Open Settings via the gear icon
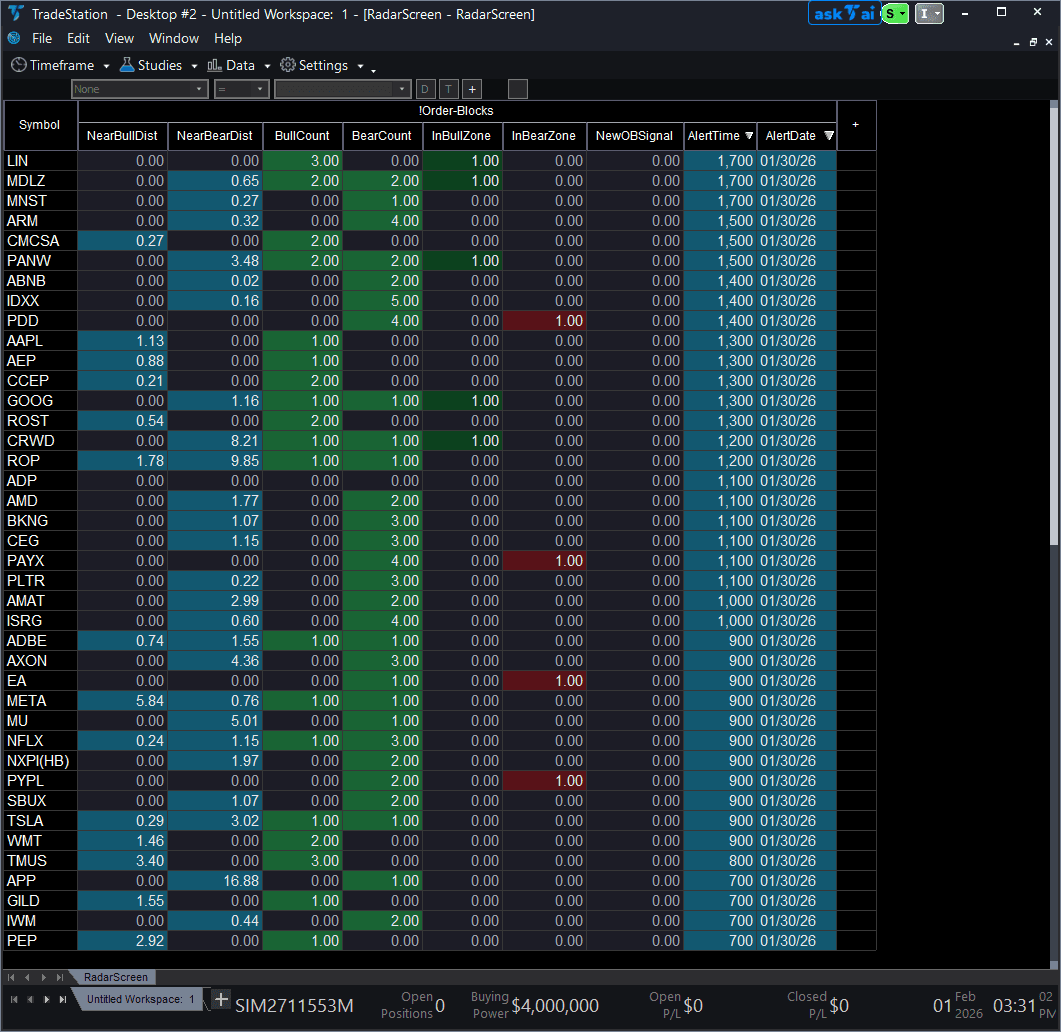Image resolution: width=1061 pixels, height=1032 pixels. pos(287,64)
